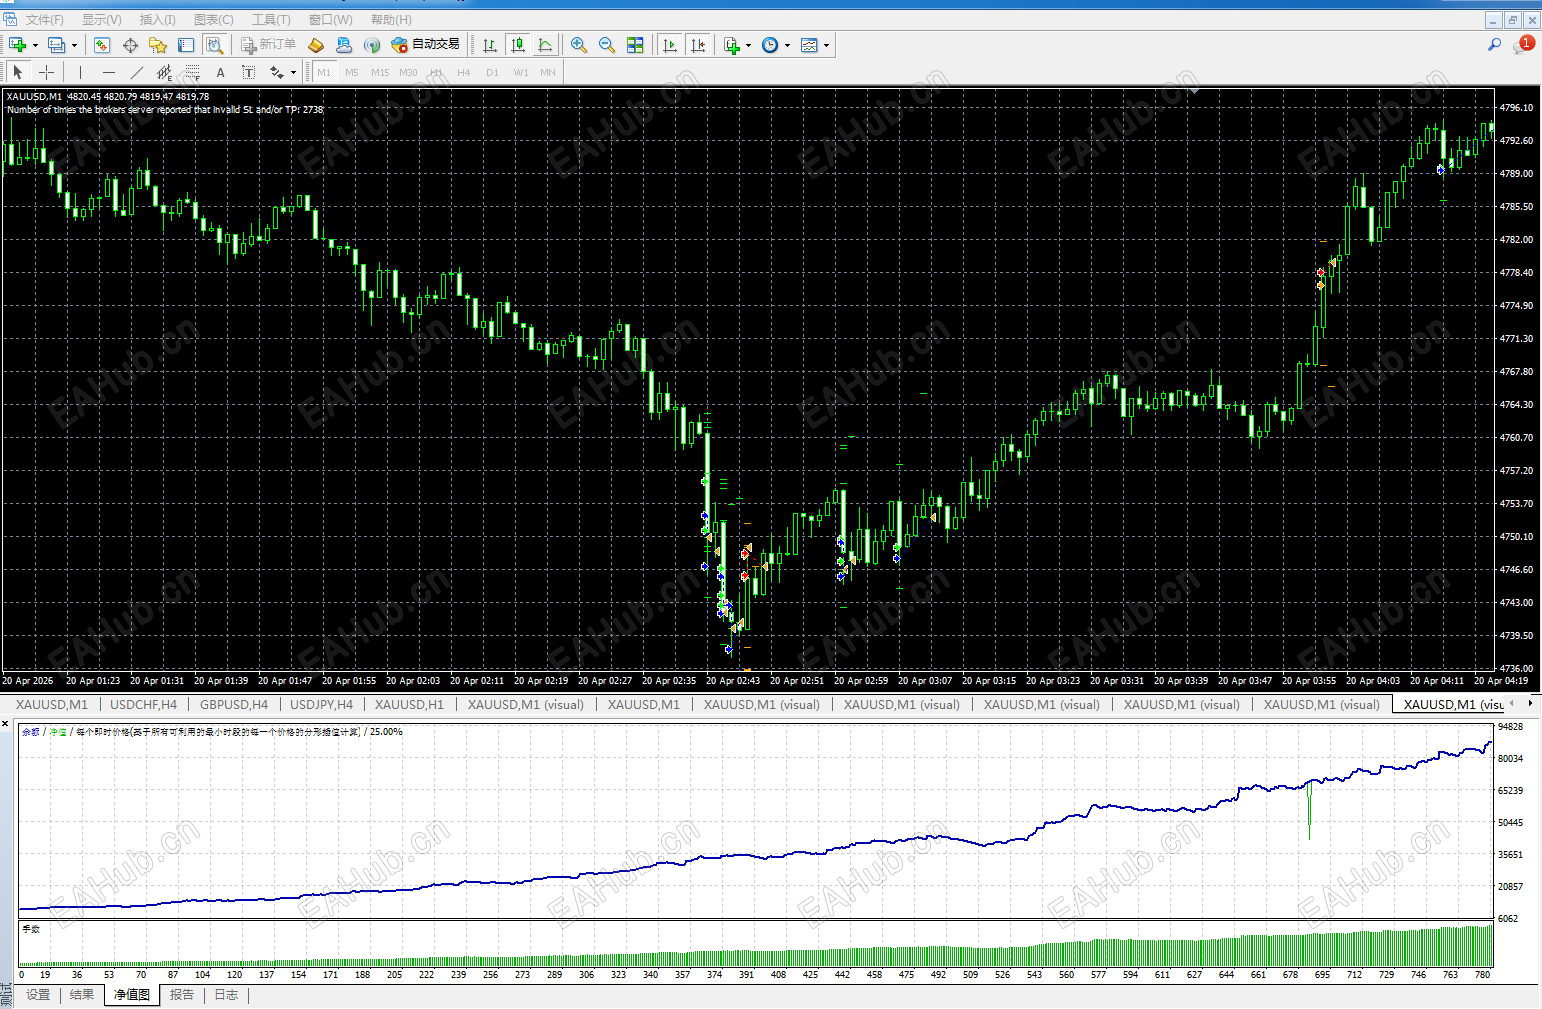1542x1009 pixels.
Task: Toggle the Terminal panel icon
Action: click(186, 45)
